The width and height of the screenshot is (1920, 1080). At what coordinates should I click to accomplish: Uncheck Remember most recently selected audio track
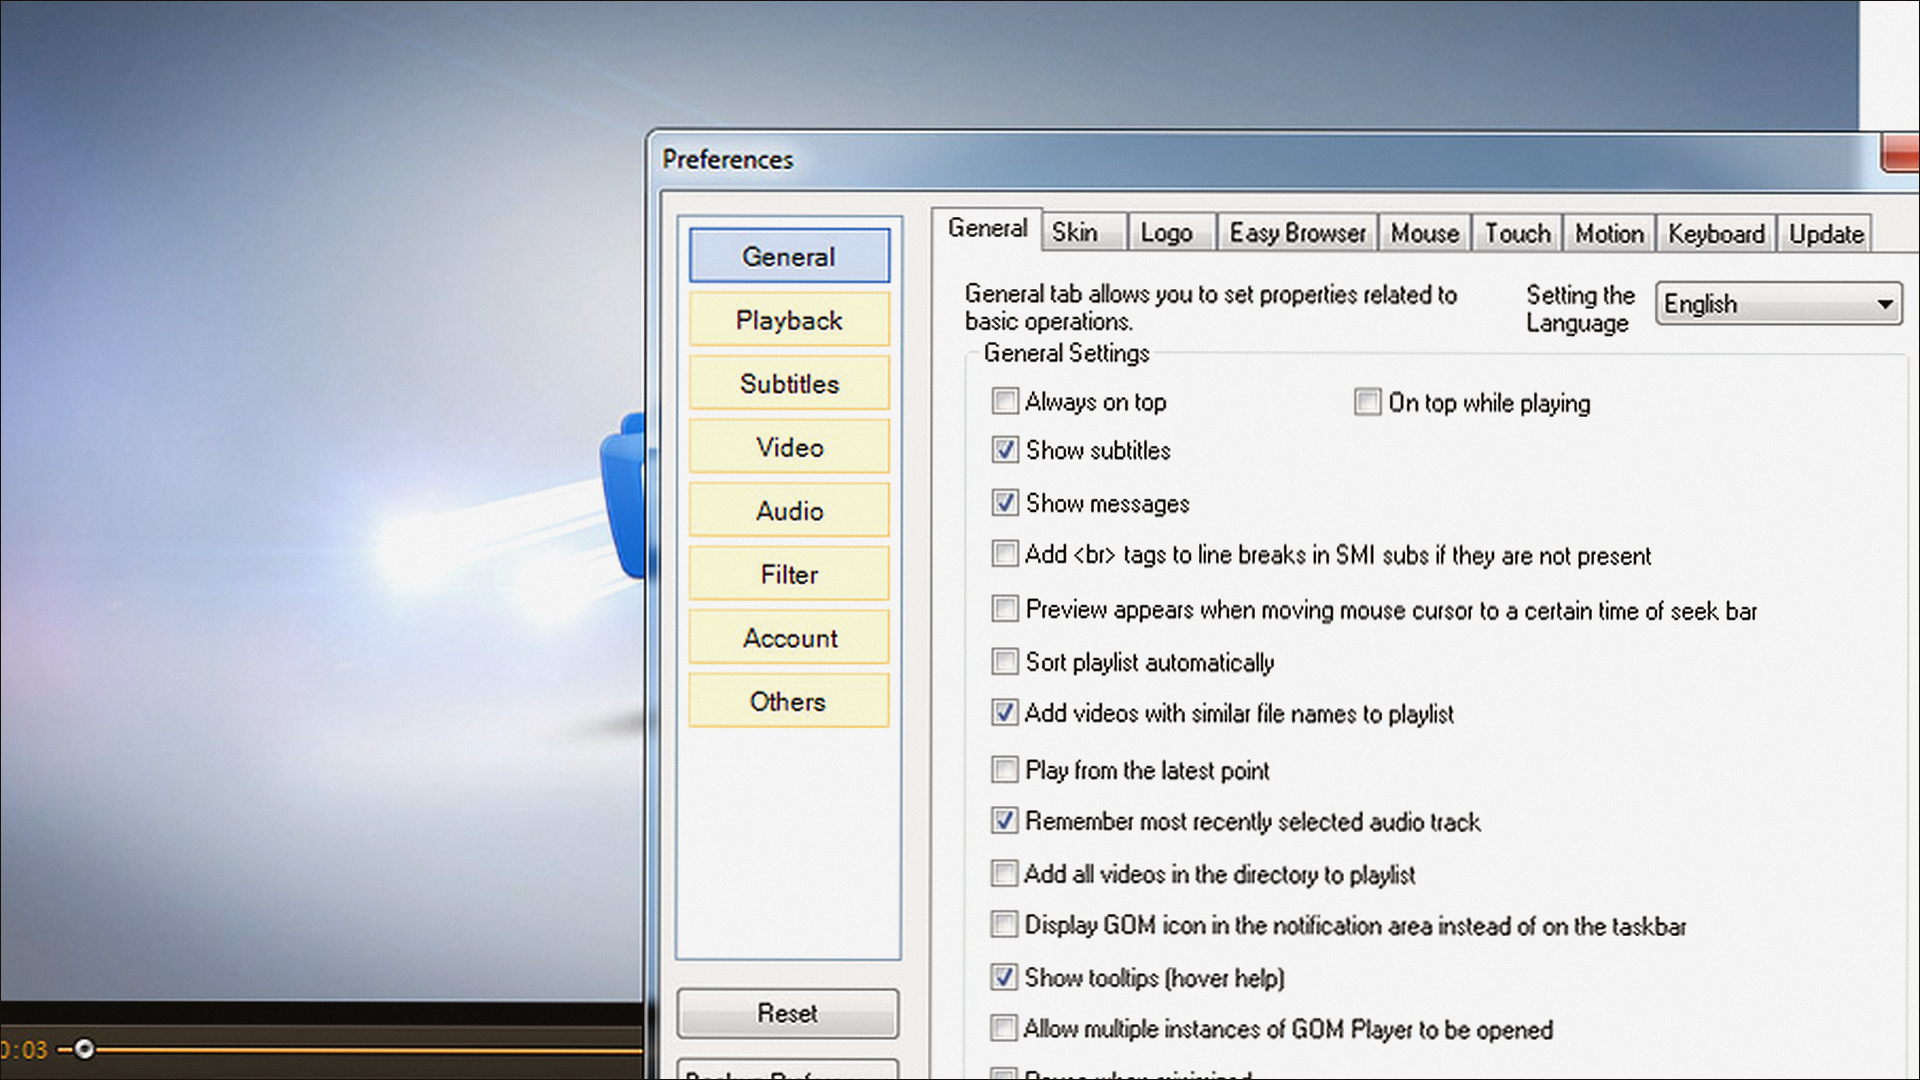click(1005, 820)
